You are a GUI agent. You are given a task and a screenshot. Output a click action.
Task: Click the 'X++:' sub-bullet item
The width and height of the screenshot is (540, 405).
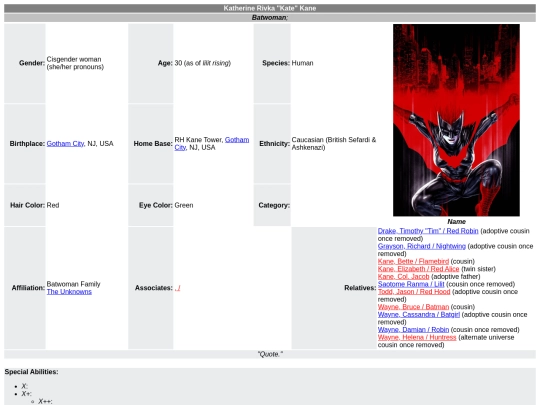[45, 402]
